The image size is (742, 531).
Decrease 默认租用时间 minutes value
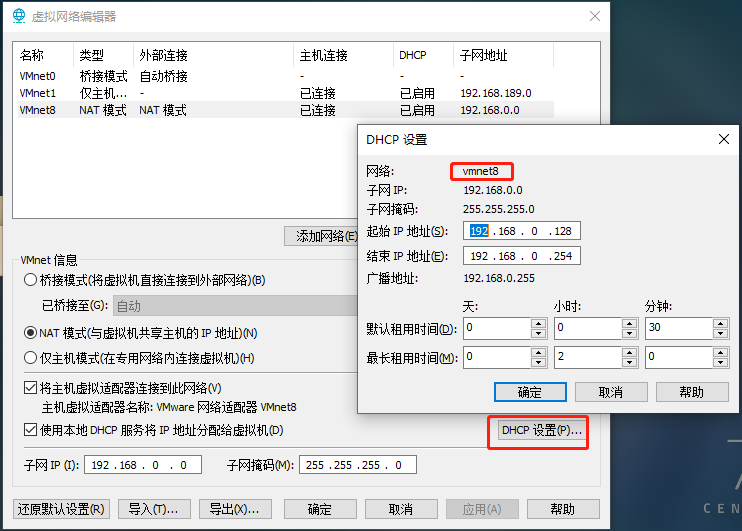(x=720, y=333)
